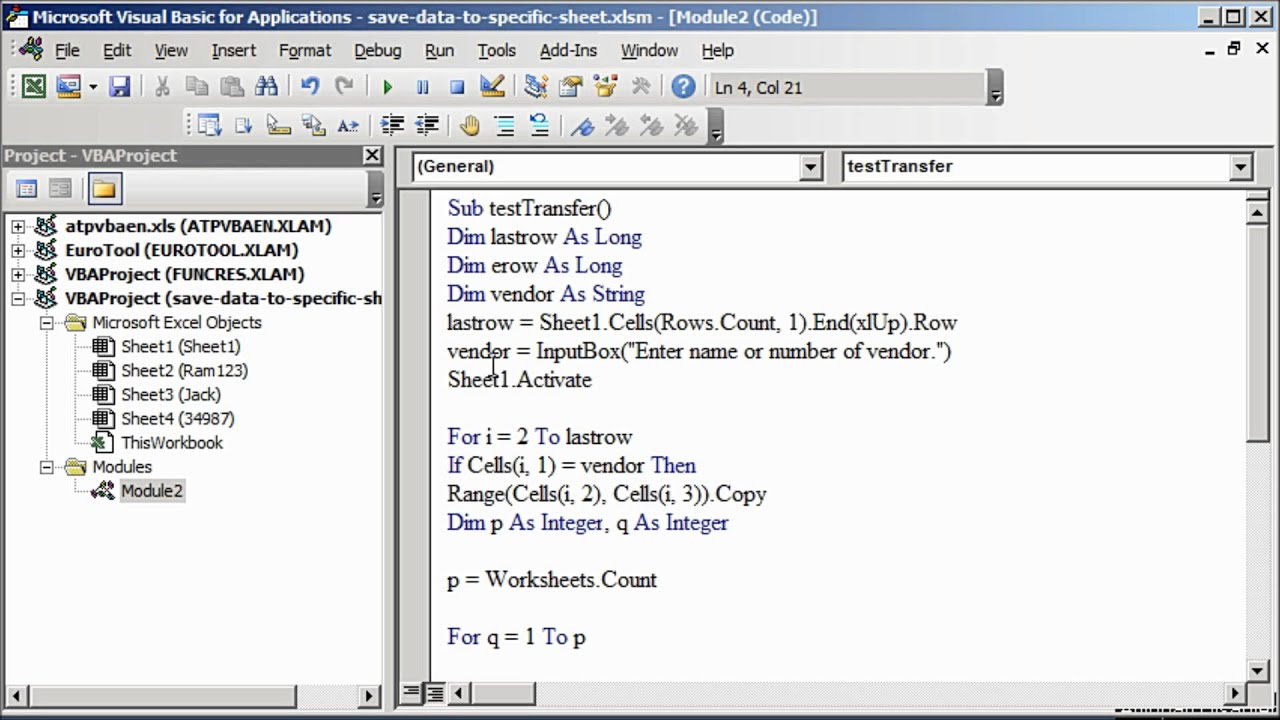The width and height of the screenshot is (1280, 720).
Task: Open the File menu
Action: click(x=67, y=50)
